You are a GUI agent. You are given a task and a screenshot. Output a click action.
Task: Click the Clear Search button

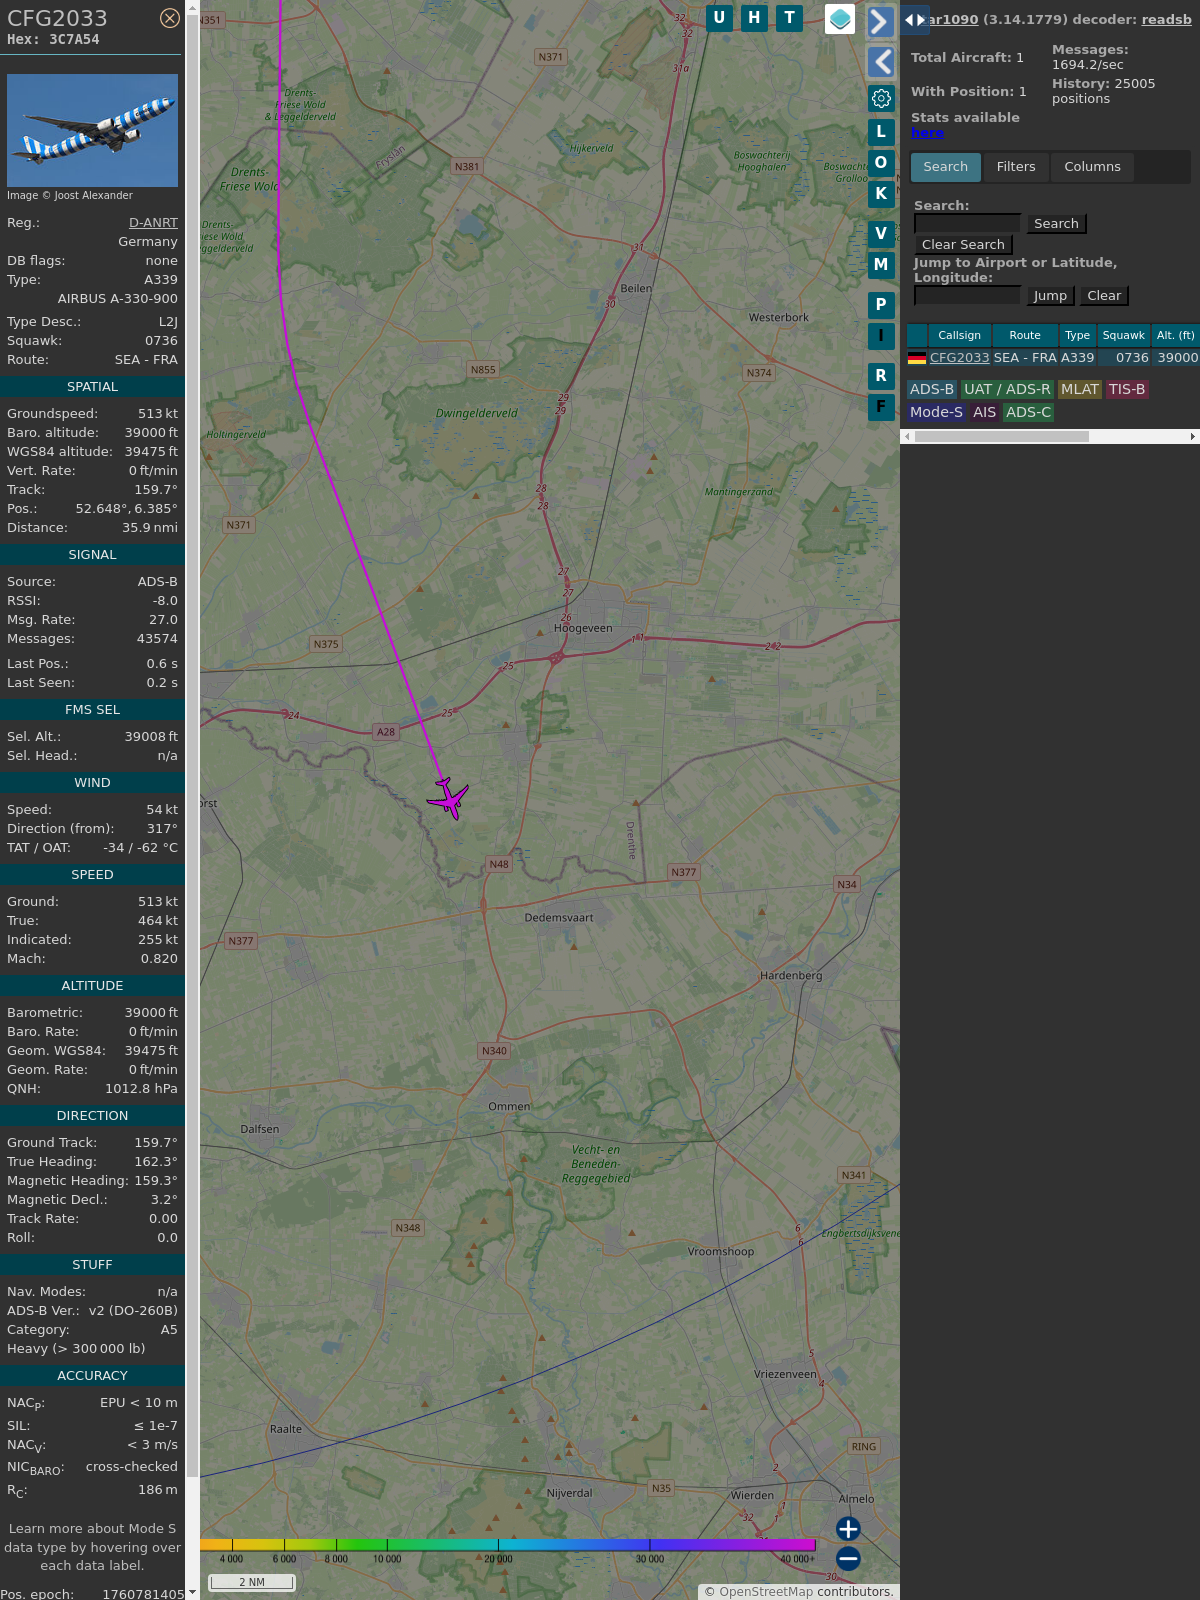963,245
